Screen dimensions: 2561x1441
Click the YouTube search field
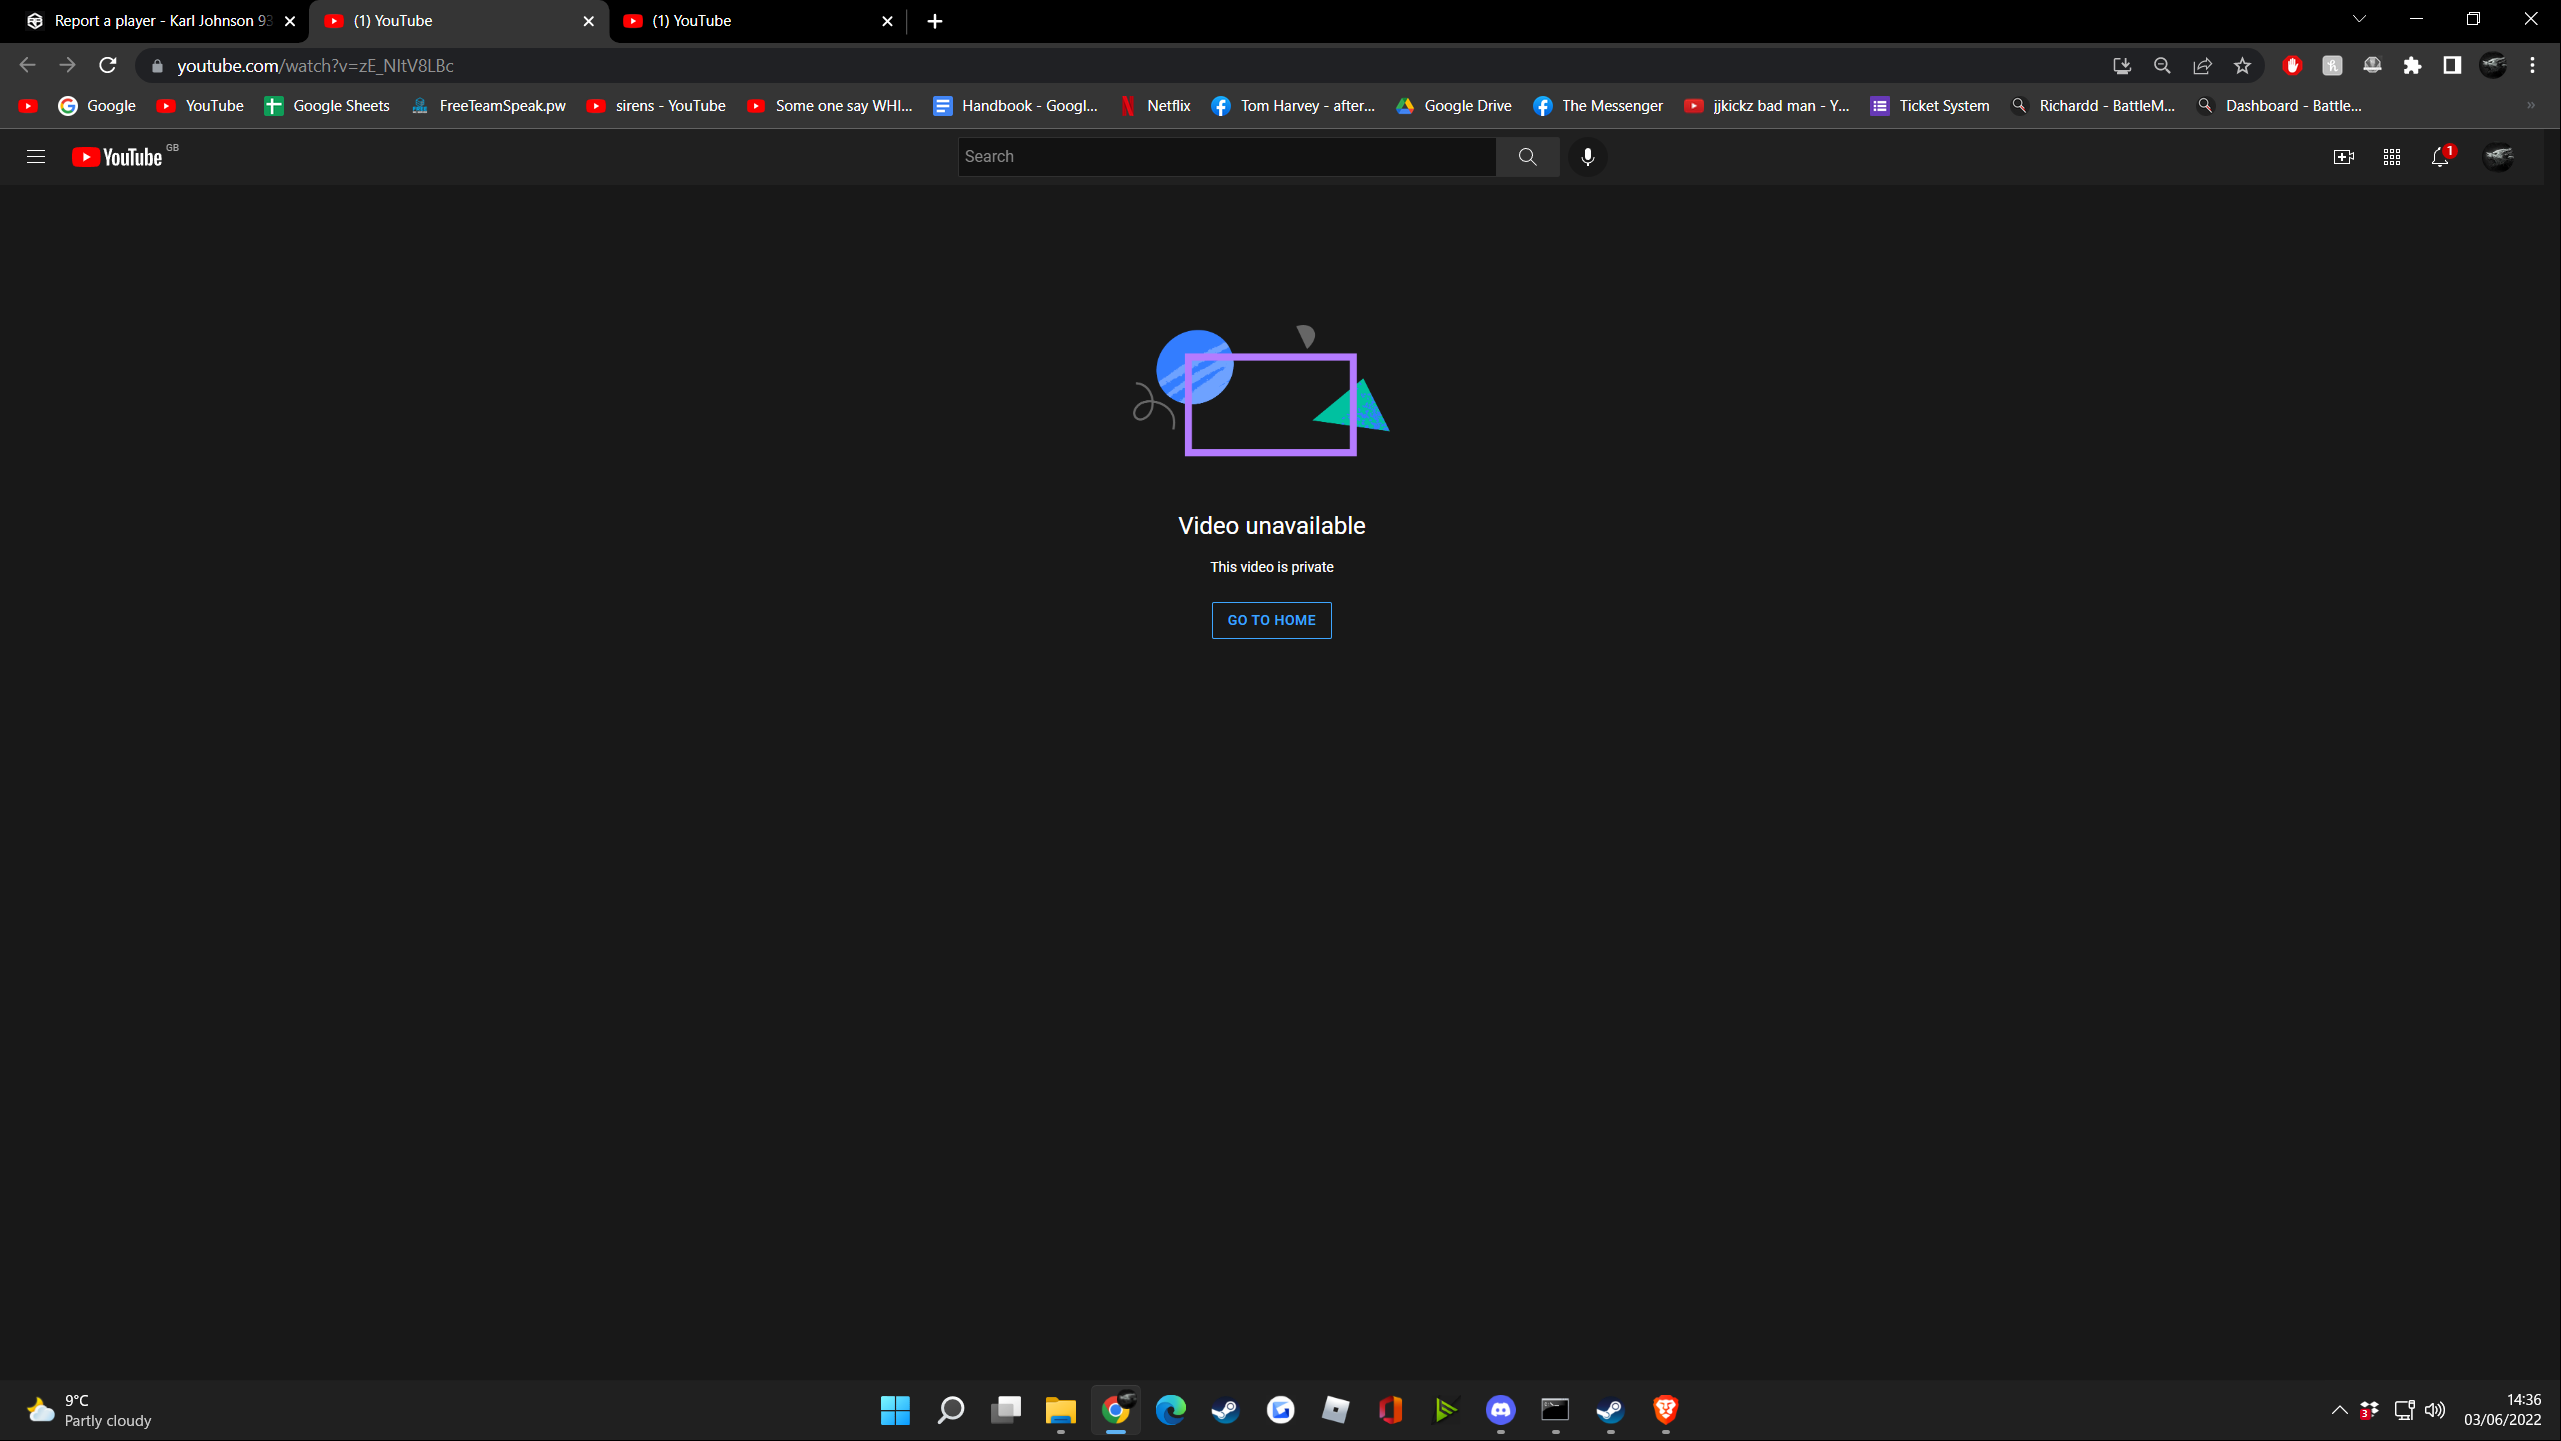pyautogui.click(x=1226, y=157)
